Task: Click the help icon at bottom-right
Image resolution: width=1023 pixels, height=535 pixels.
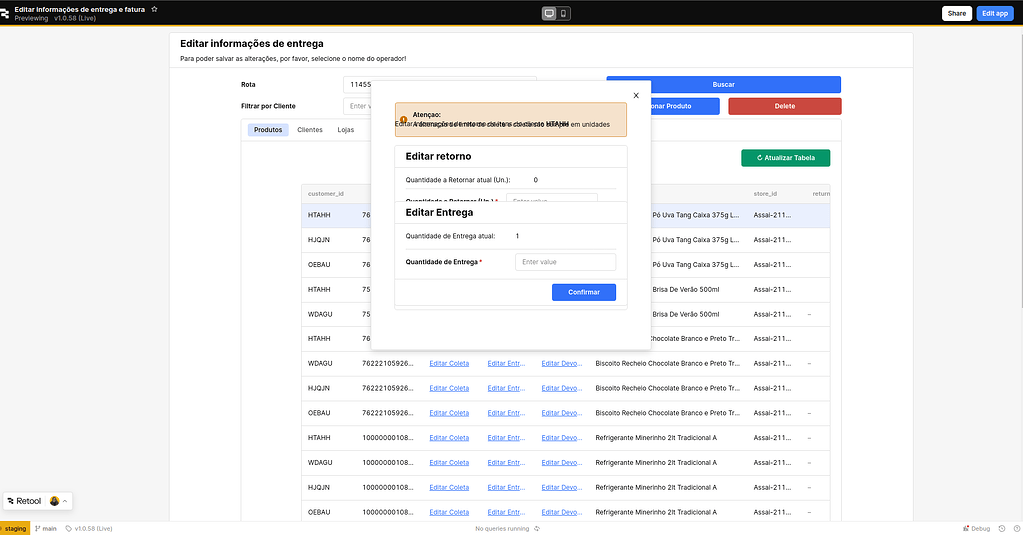Action: coord(1016,528)
